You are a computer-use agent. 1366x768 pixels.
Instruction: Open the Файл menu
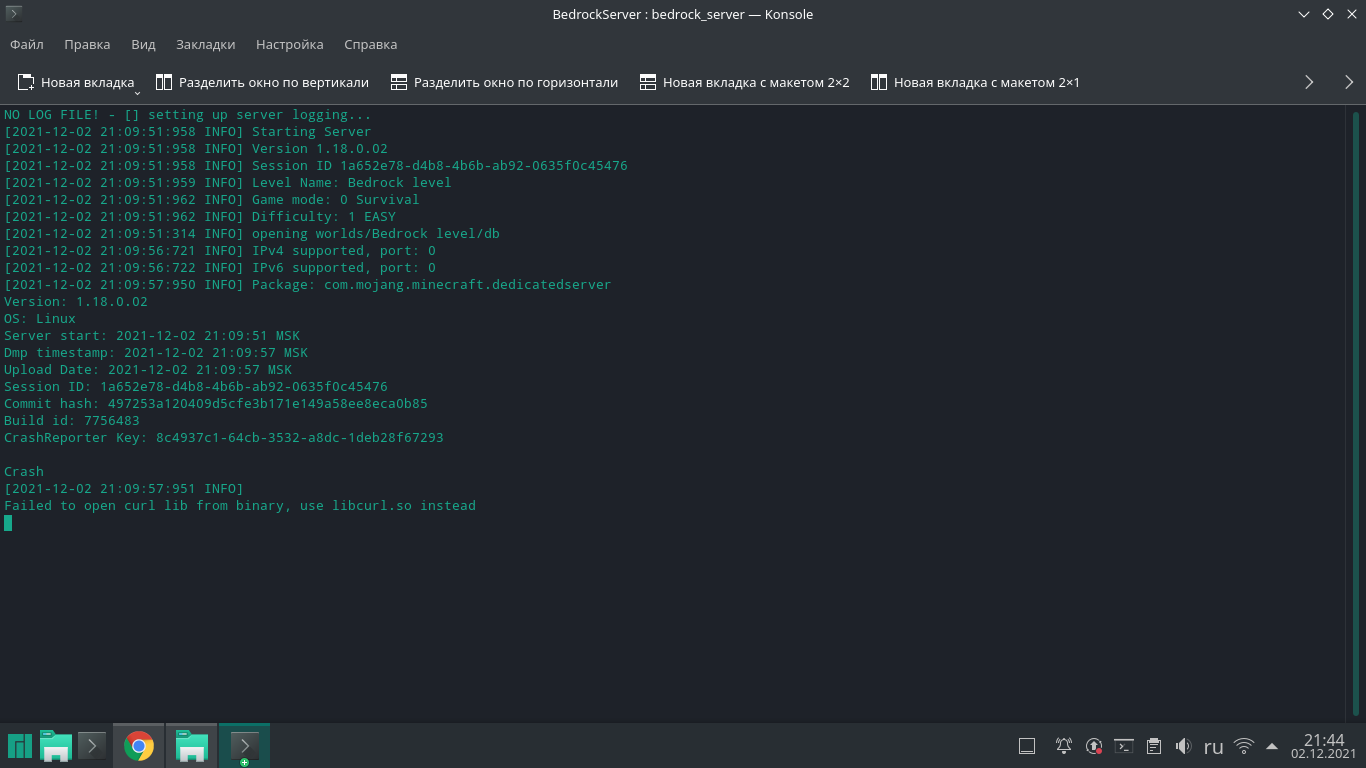tap(27, 44)
